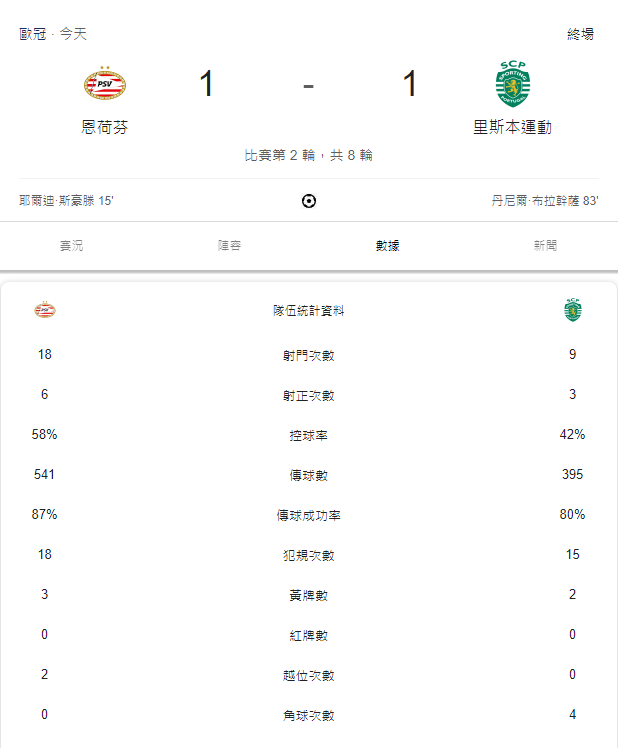Switch to the 陣容 lineup tab
Image resolution: width=618 pixels, height=748 pixels.
[230, 246]
